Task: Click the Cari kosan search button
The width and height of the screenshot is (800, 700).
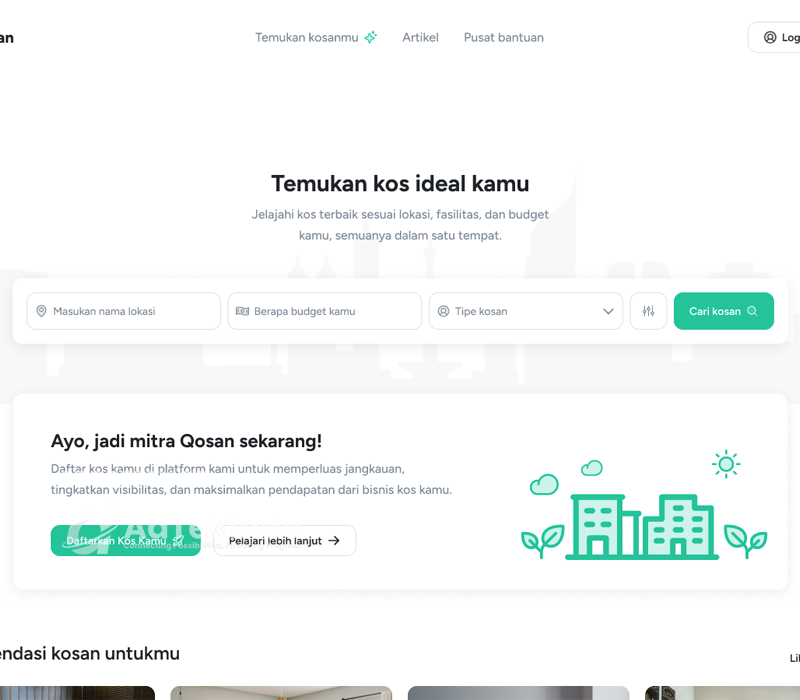Action: [723, 311]
